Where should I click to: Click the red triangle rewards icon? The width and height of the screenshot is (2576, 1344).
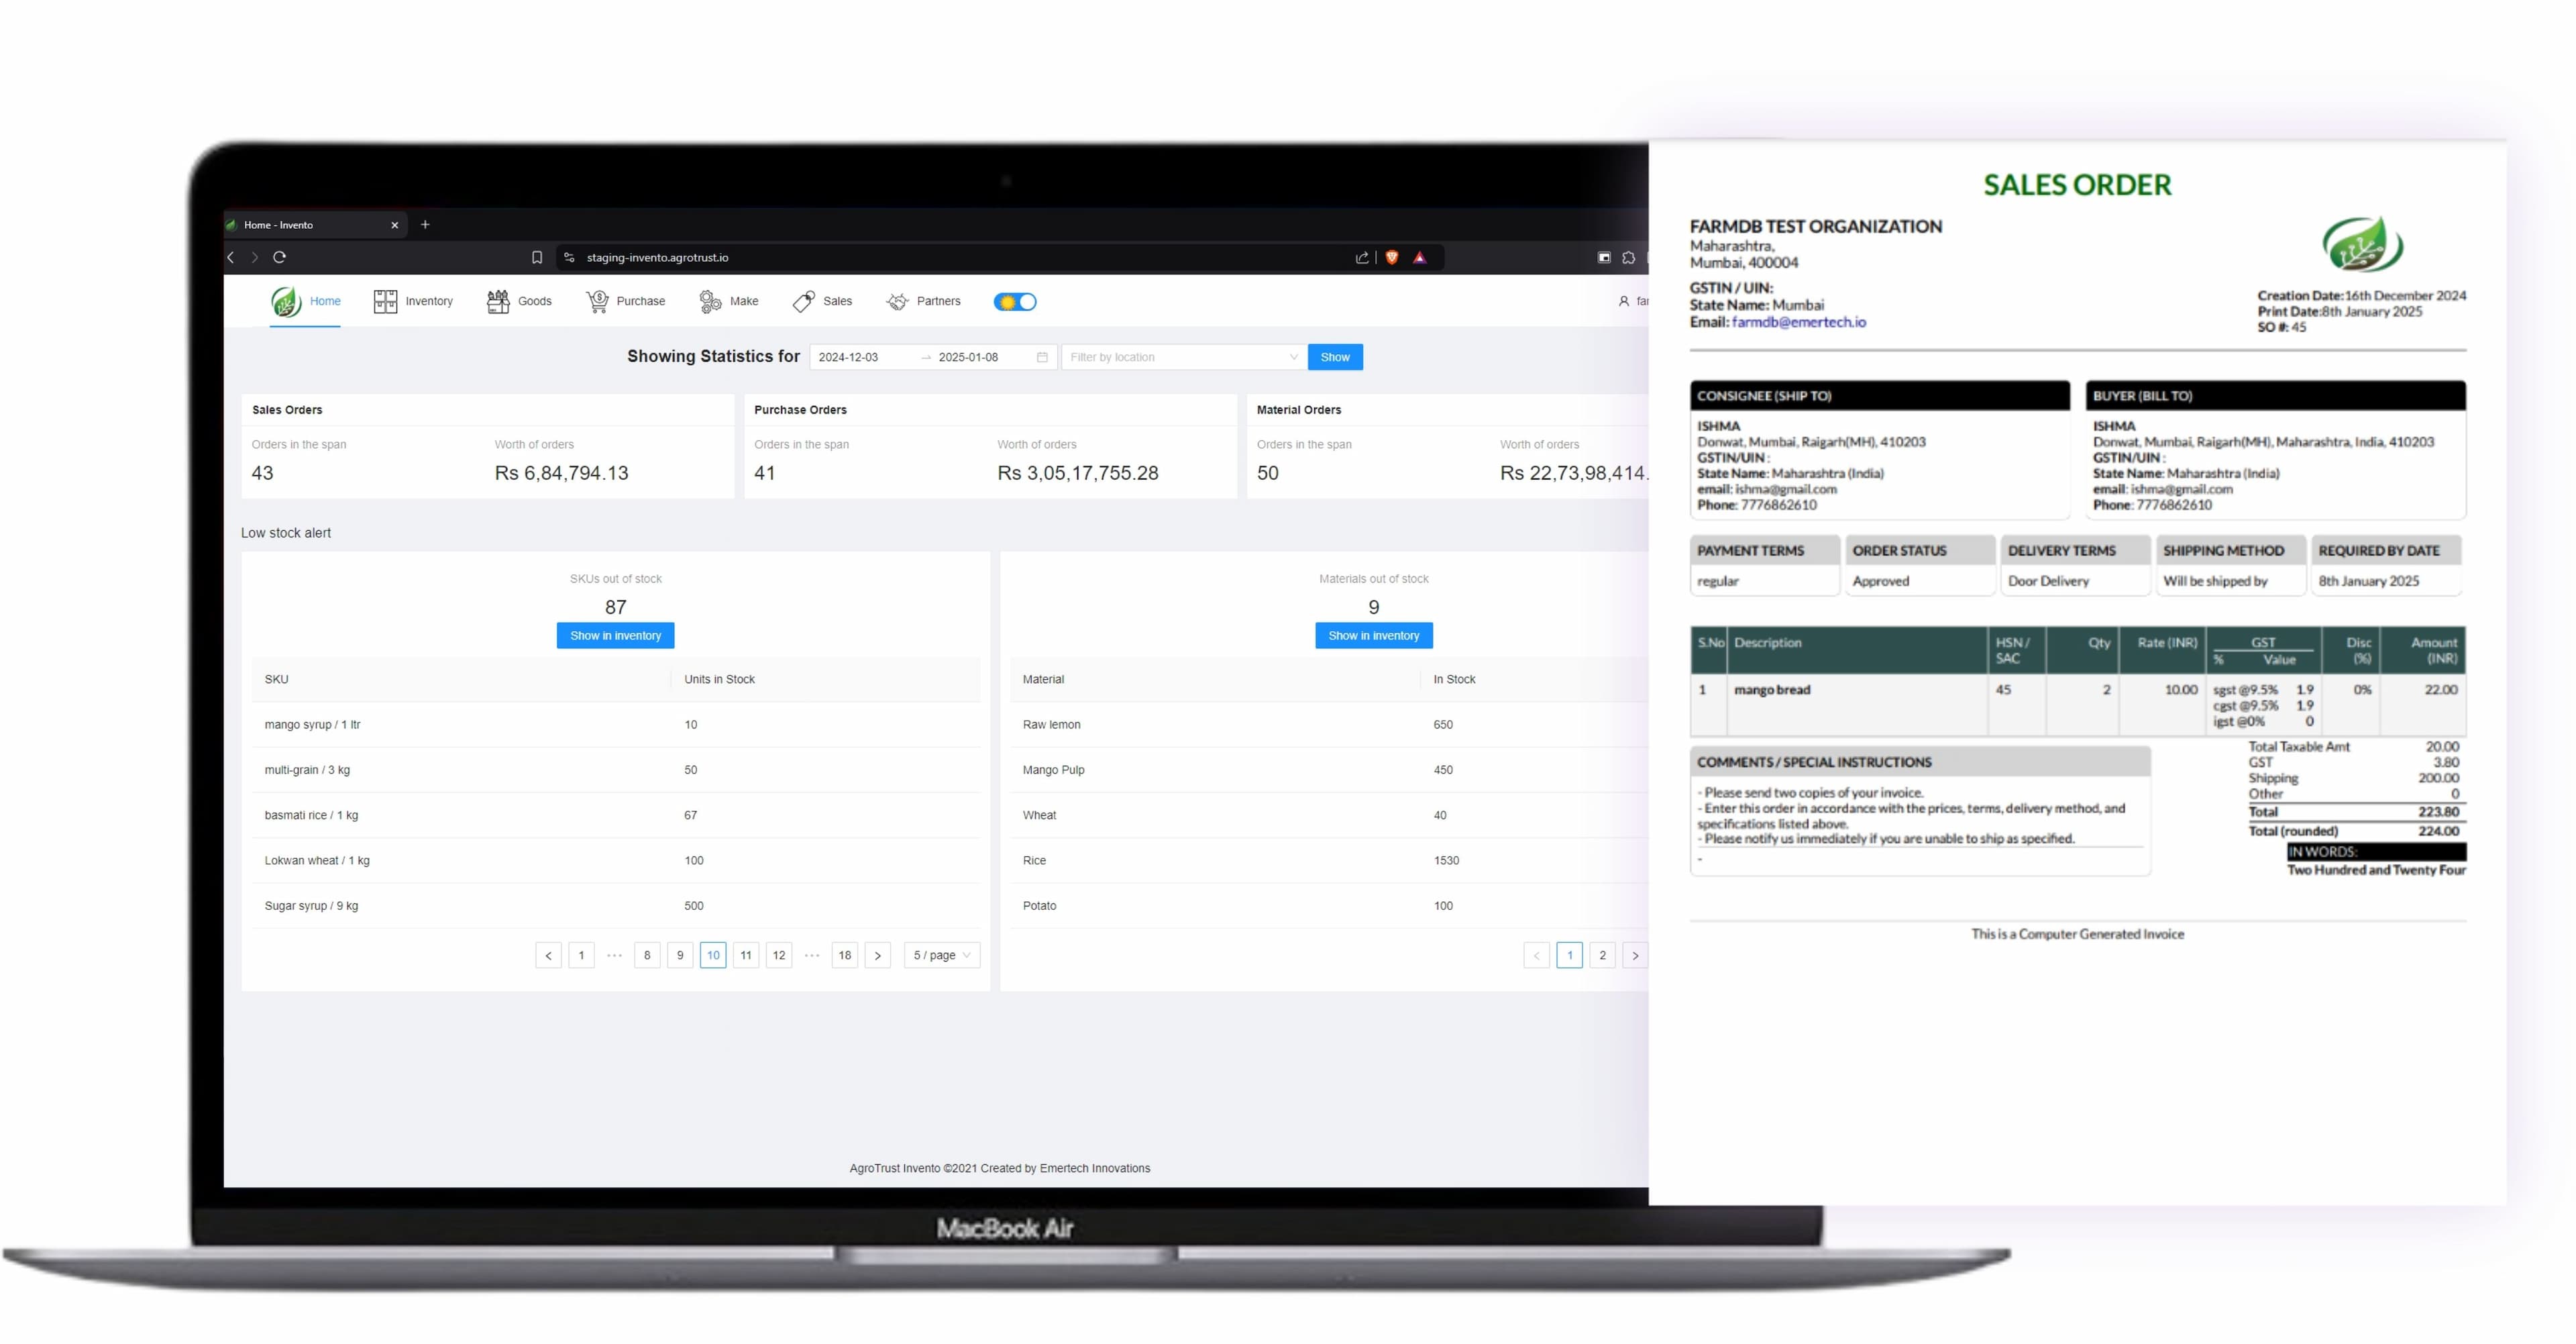1419,257
